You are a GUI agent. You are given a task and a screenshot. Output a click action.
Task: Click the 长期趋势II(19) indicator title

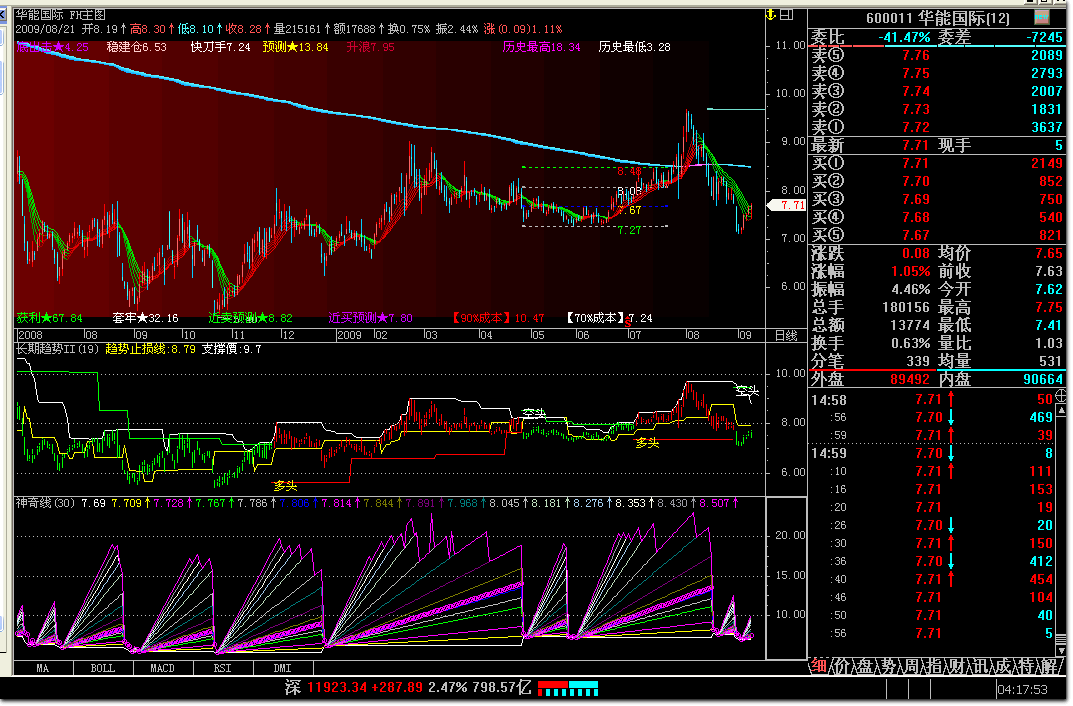coord(57,350)
